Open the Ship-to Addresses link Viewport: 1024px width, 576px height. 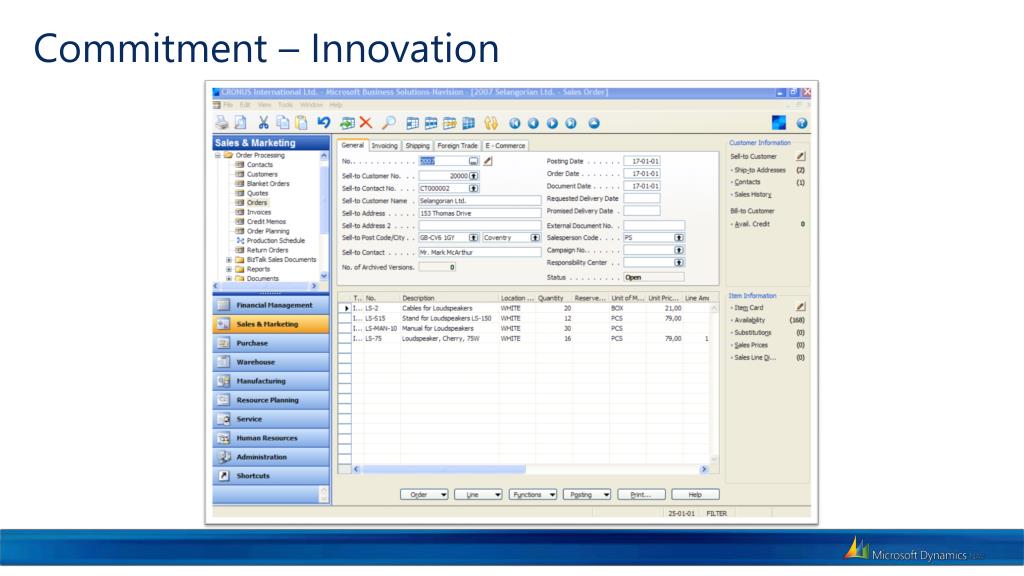[x=760, y=170]
